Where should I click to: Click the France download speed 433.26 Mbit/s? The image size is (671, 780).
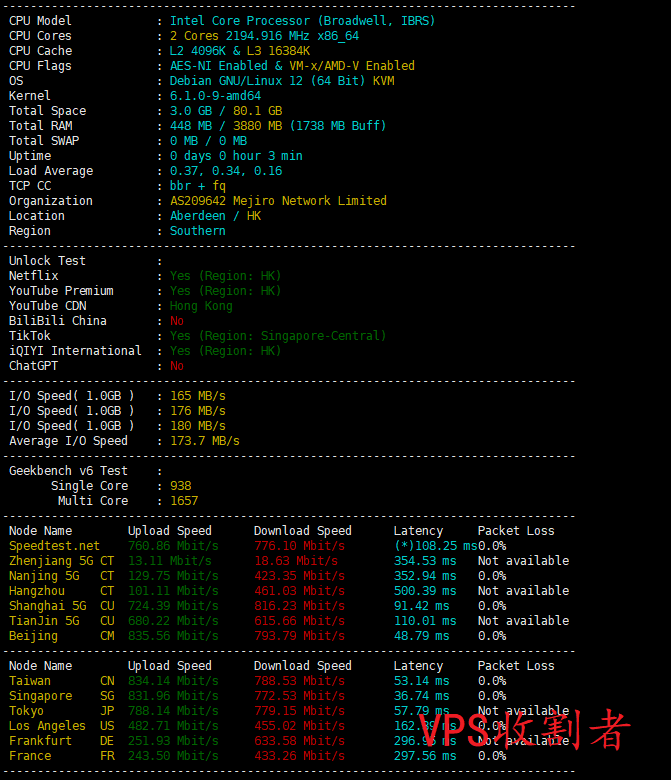298,756
